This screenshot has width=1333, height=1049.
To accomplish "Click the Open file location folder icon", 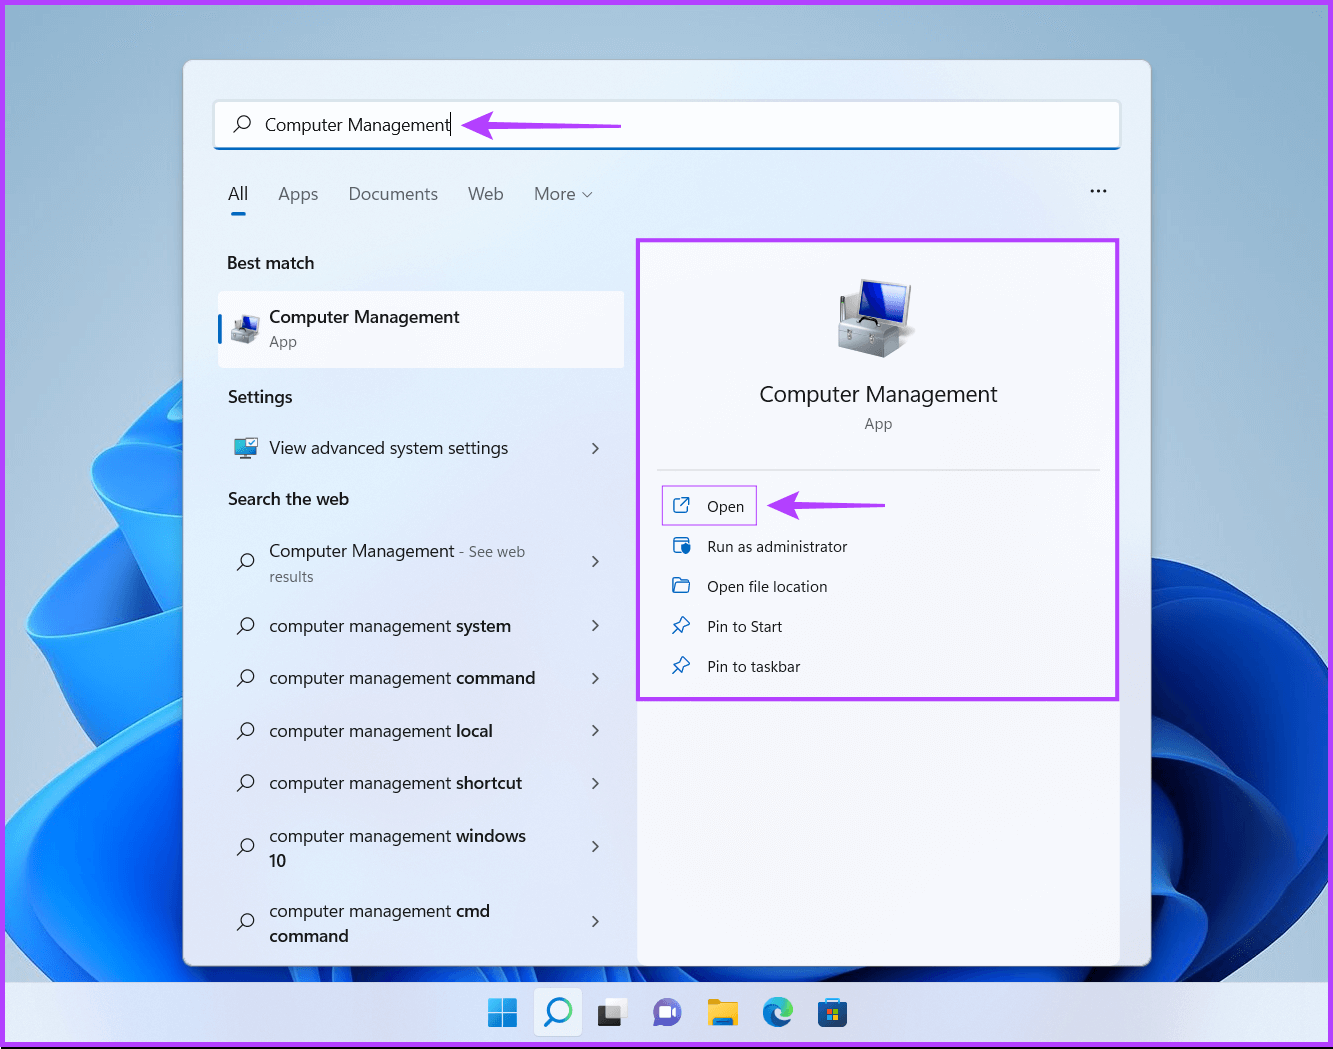I will tap(681, 586).
